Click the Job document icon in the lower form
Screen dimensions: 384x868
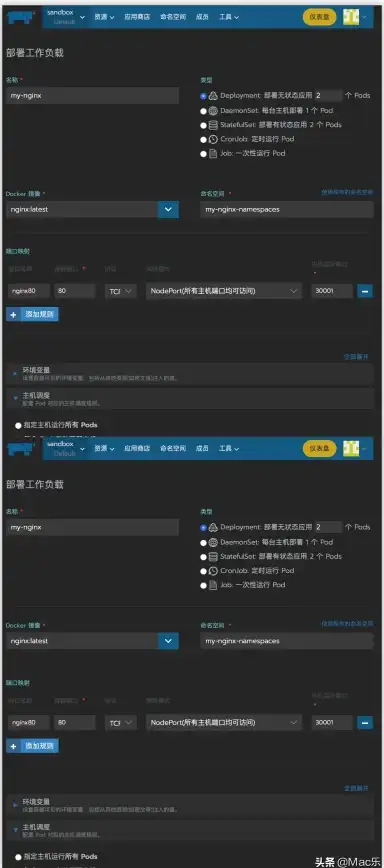click(214, 585)
